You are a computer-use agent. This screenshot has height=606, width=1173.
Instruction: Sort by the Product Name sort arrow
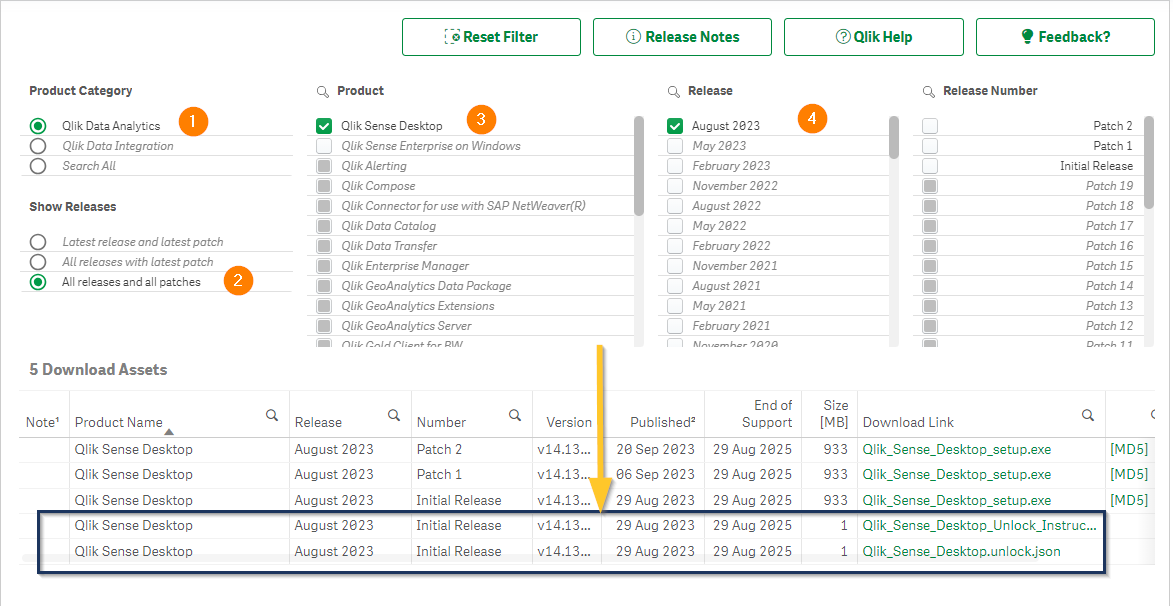[x=169, y=432]
